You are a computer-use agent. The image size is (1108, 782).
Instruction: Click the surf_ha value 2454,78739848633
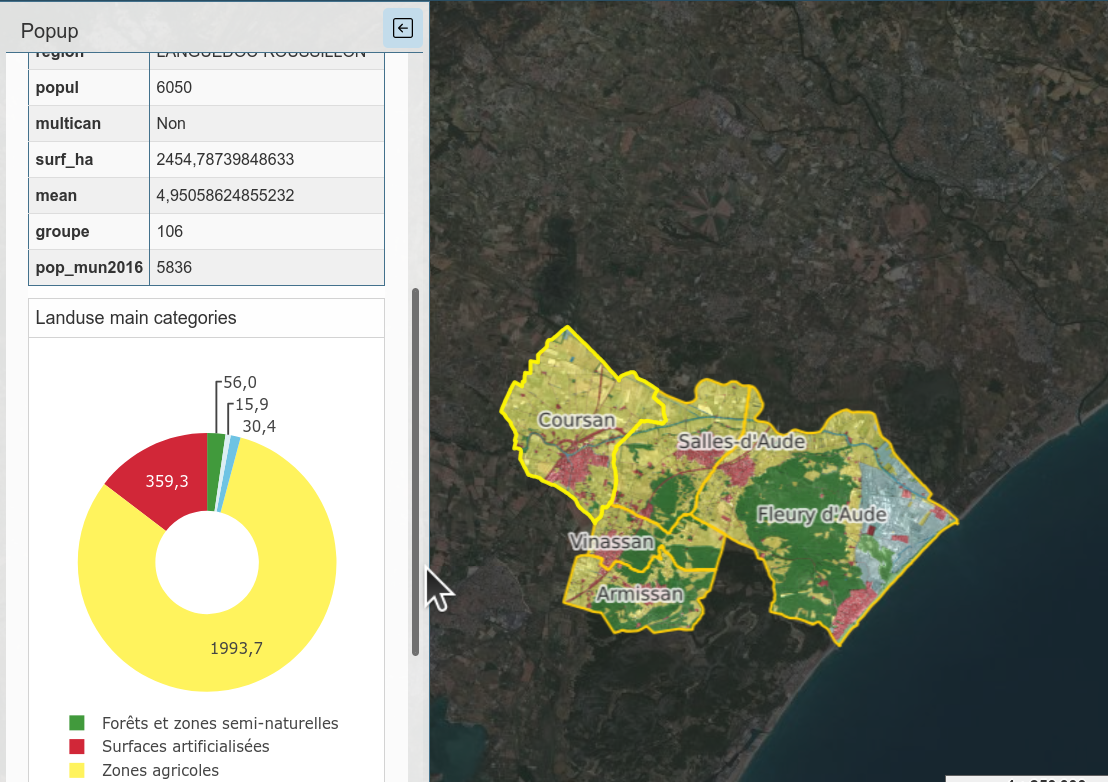[x=225, y=160]
